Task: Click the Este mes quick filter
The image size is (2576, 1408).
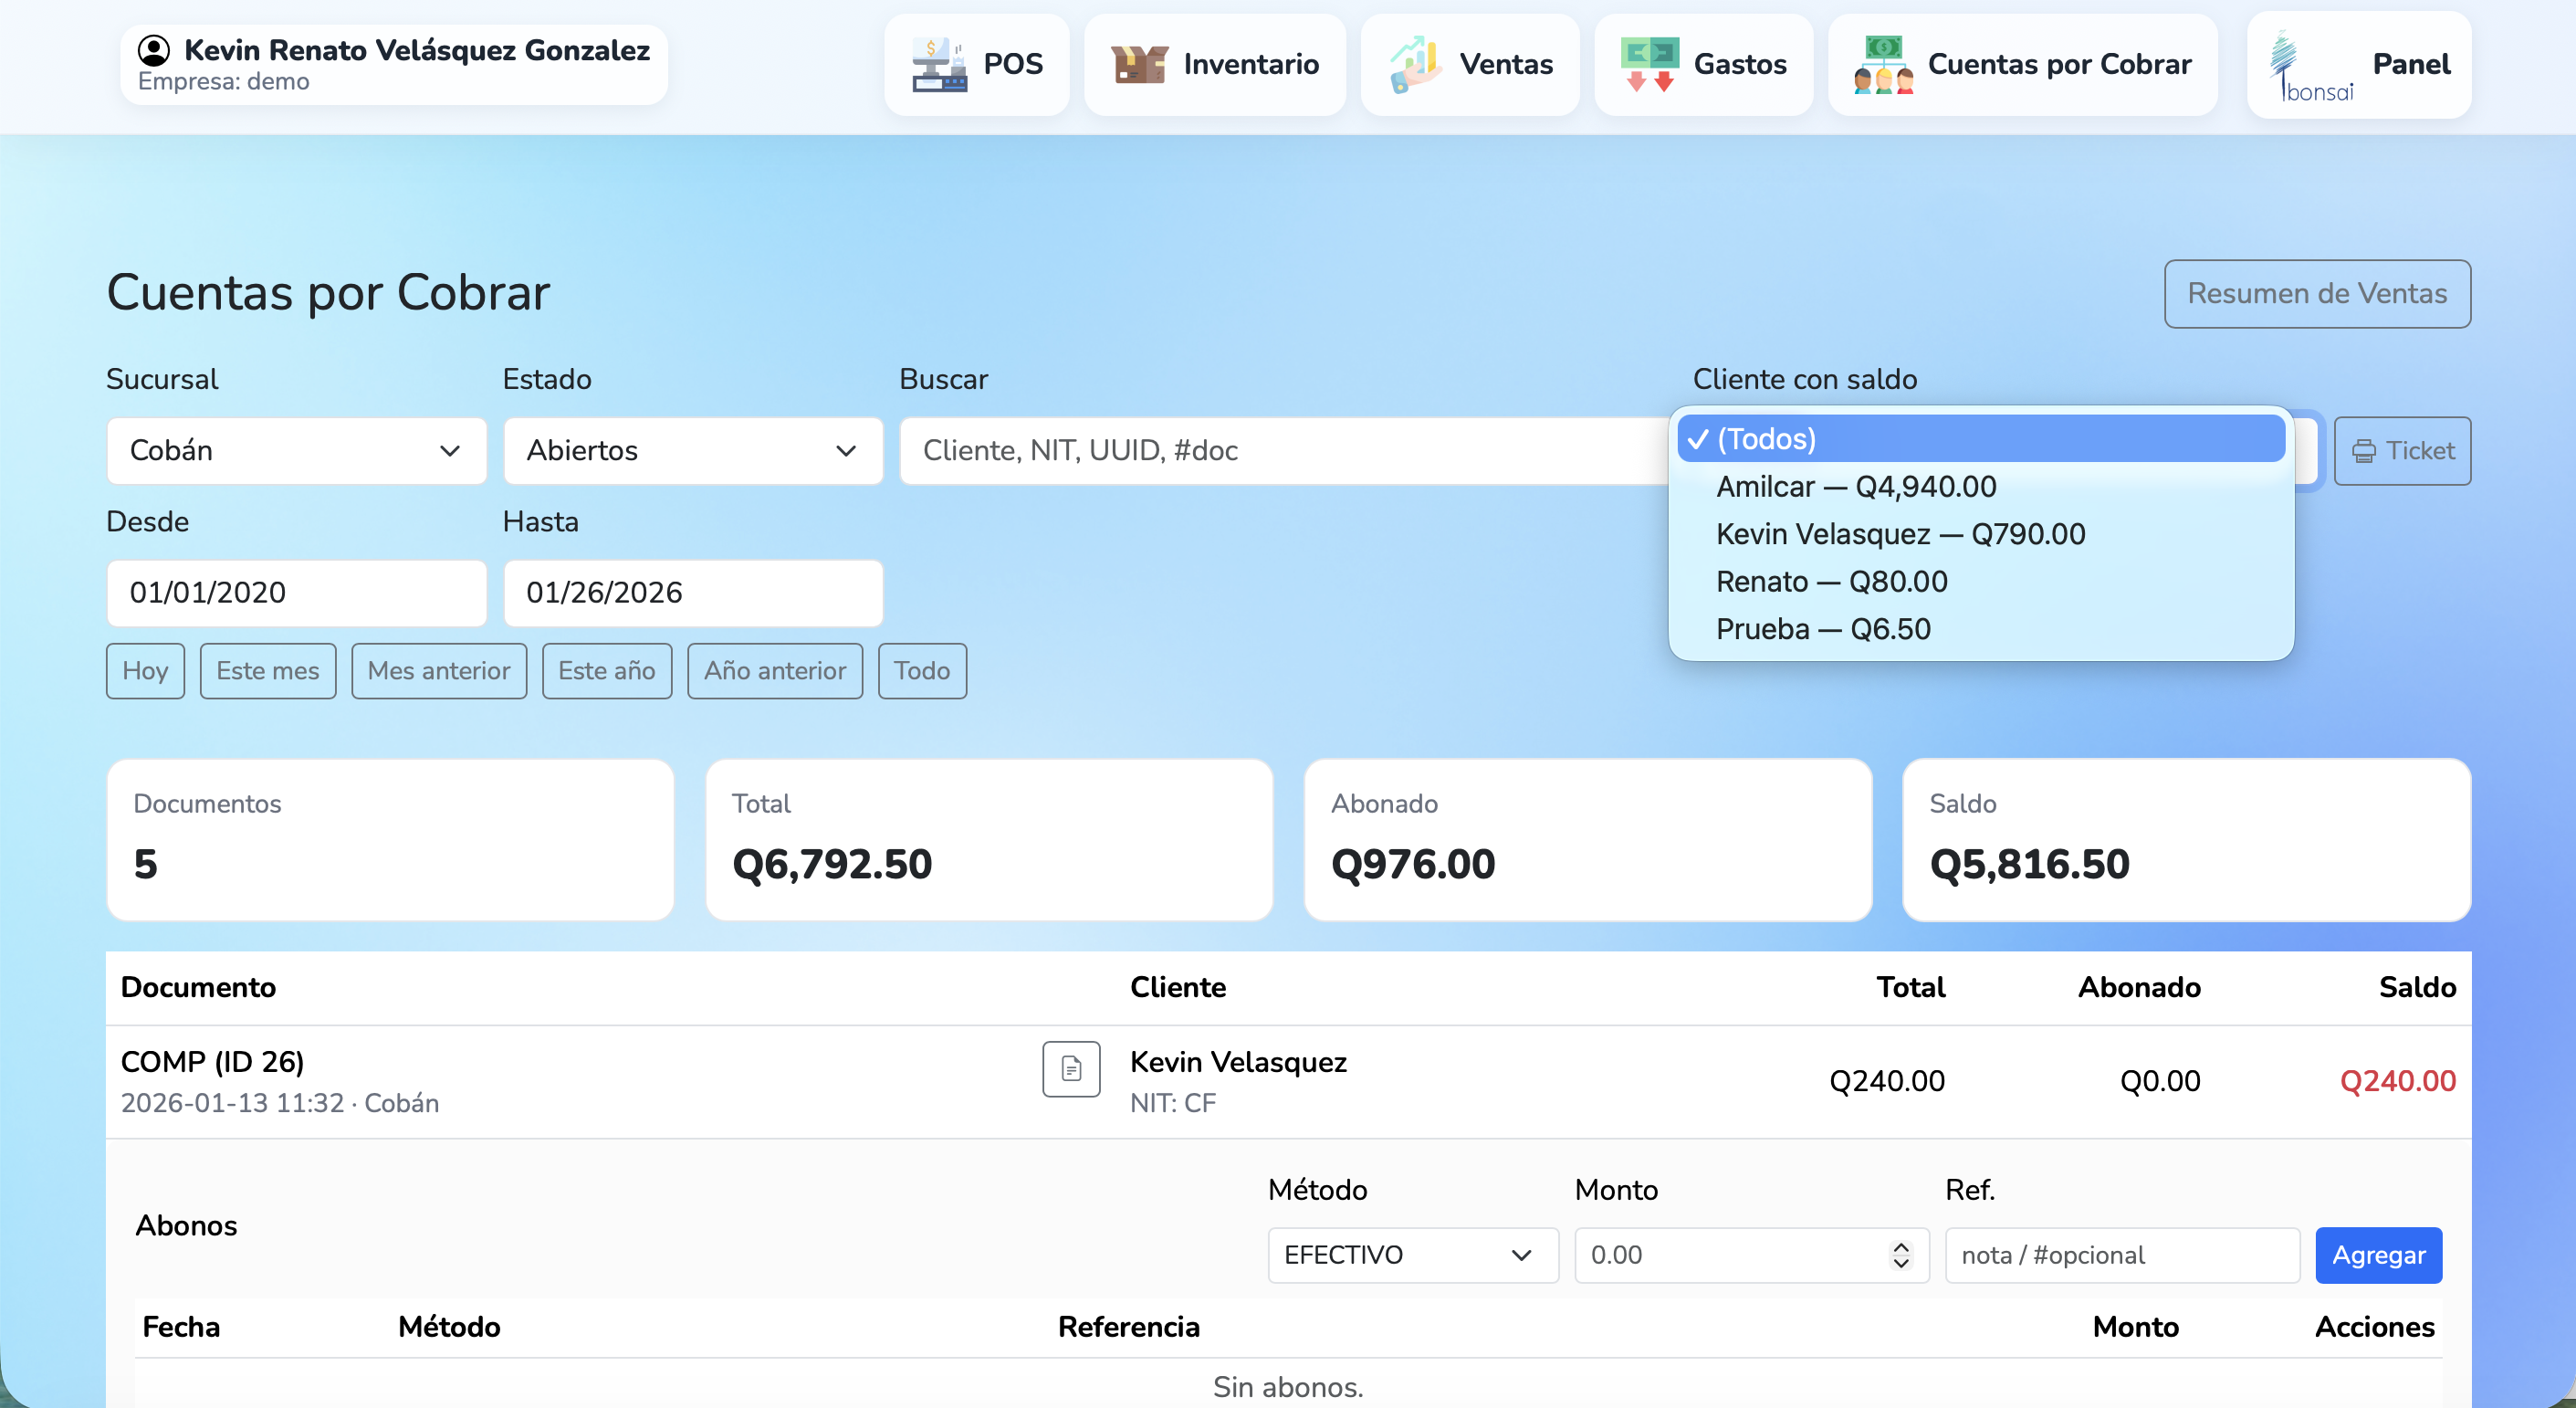Action: coord(267,671)
